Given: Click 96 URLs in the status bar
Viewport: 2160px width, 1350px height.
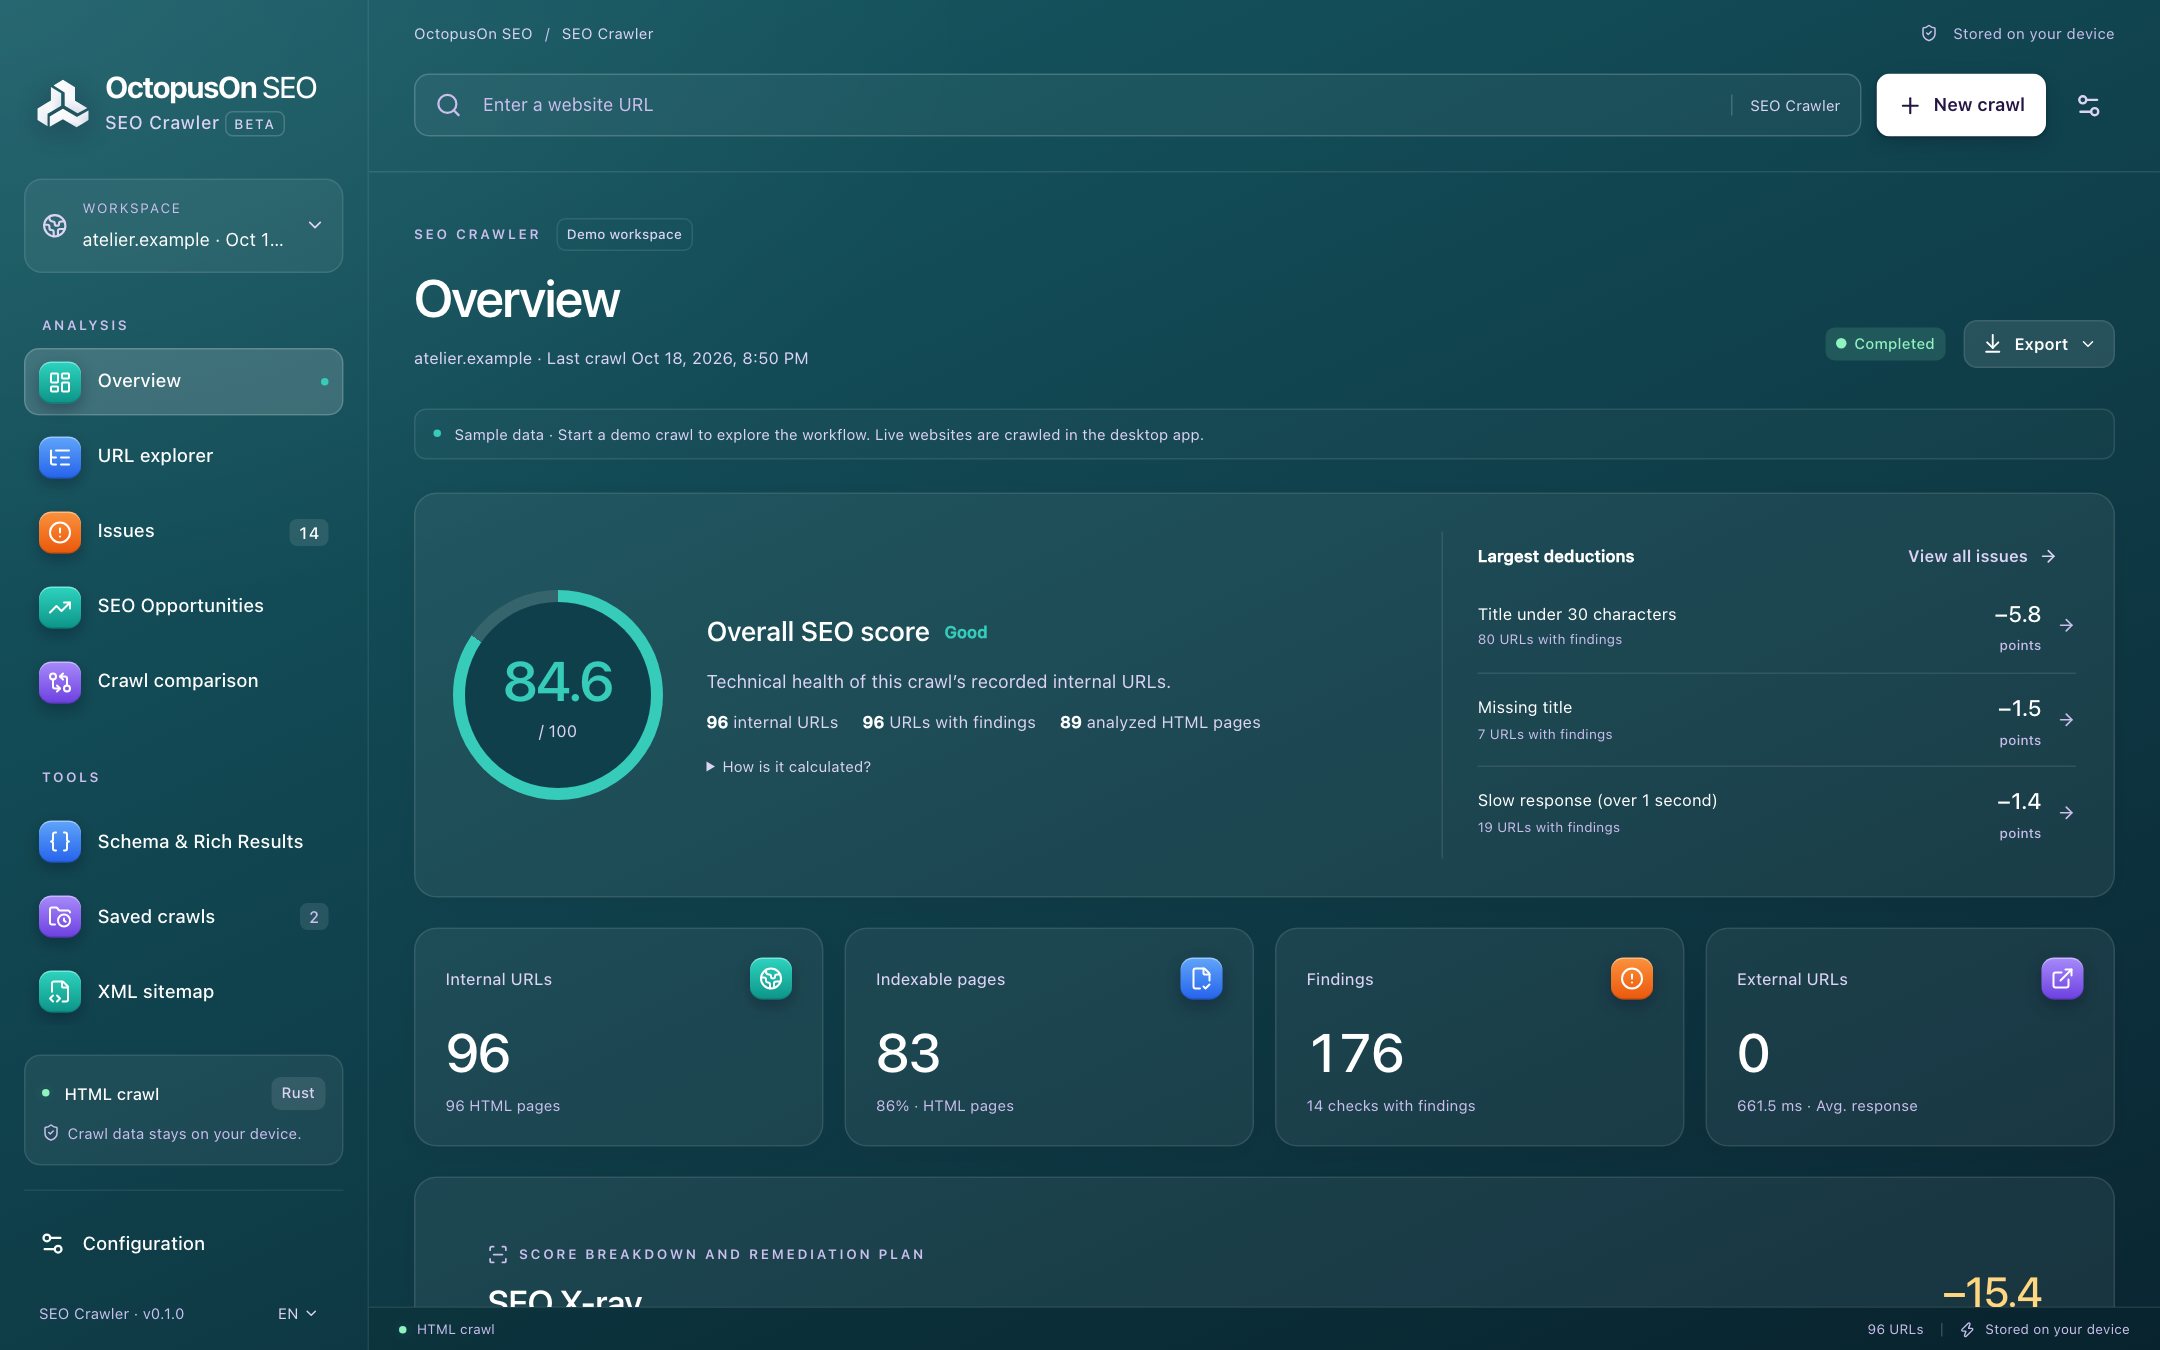Looking at the screenshot, I should tap(1895, 1330).
